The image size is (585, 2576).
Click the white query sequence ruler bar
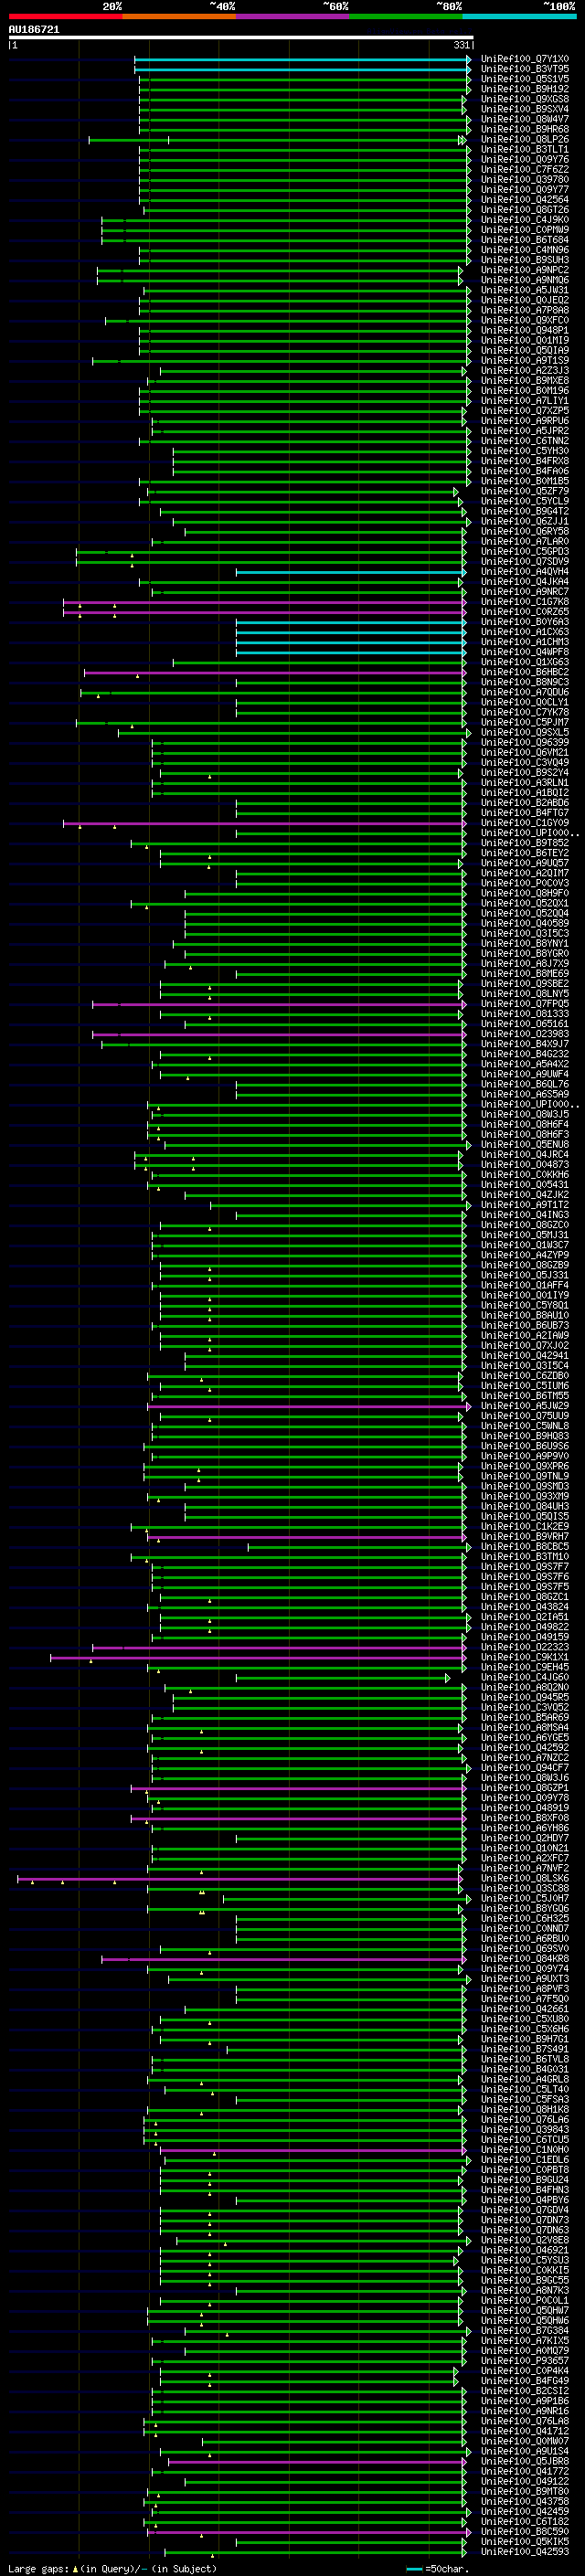(x=241, y=38)
